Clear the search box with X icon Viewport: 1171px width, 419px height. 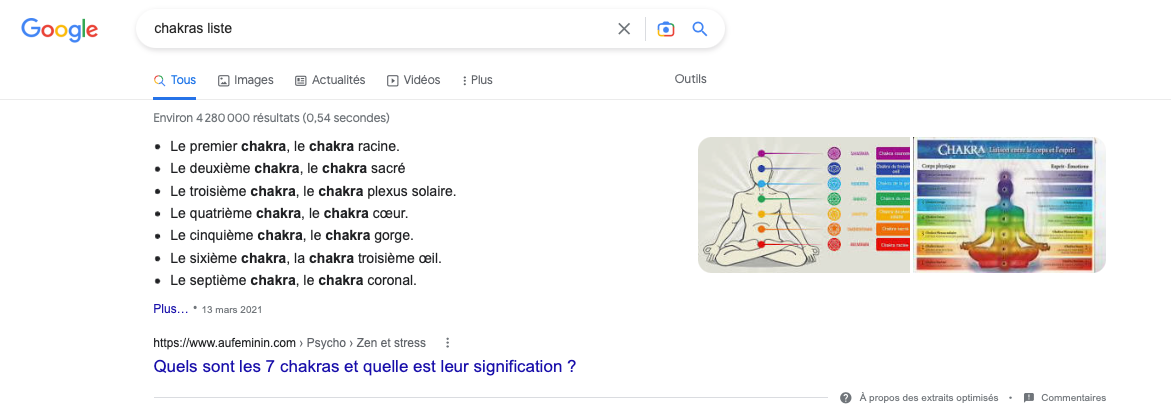click(624, 29)
